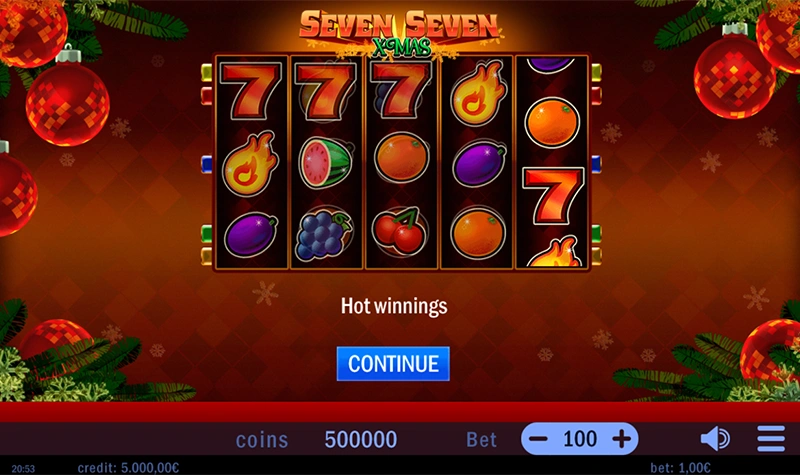Select the plum symbol on reel one

tap(251, 235)
